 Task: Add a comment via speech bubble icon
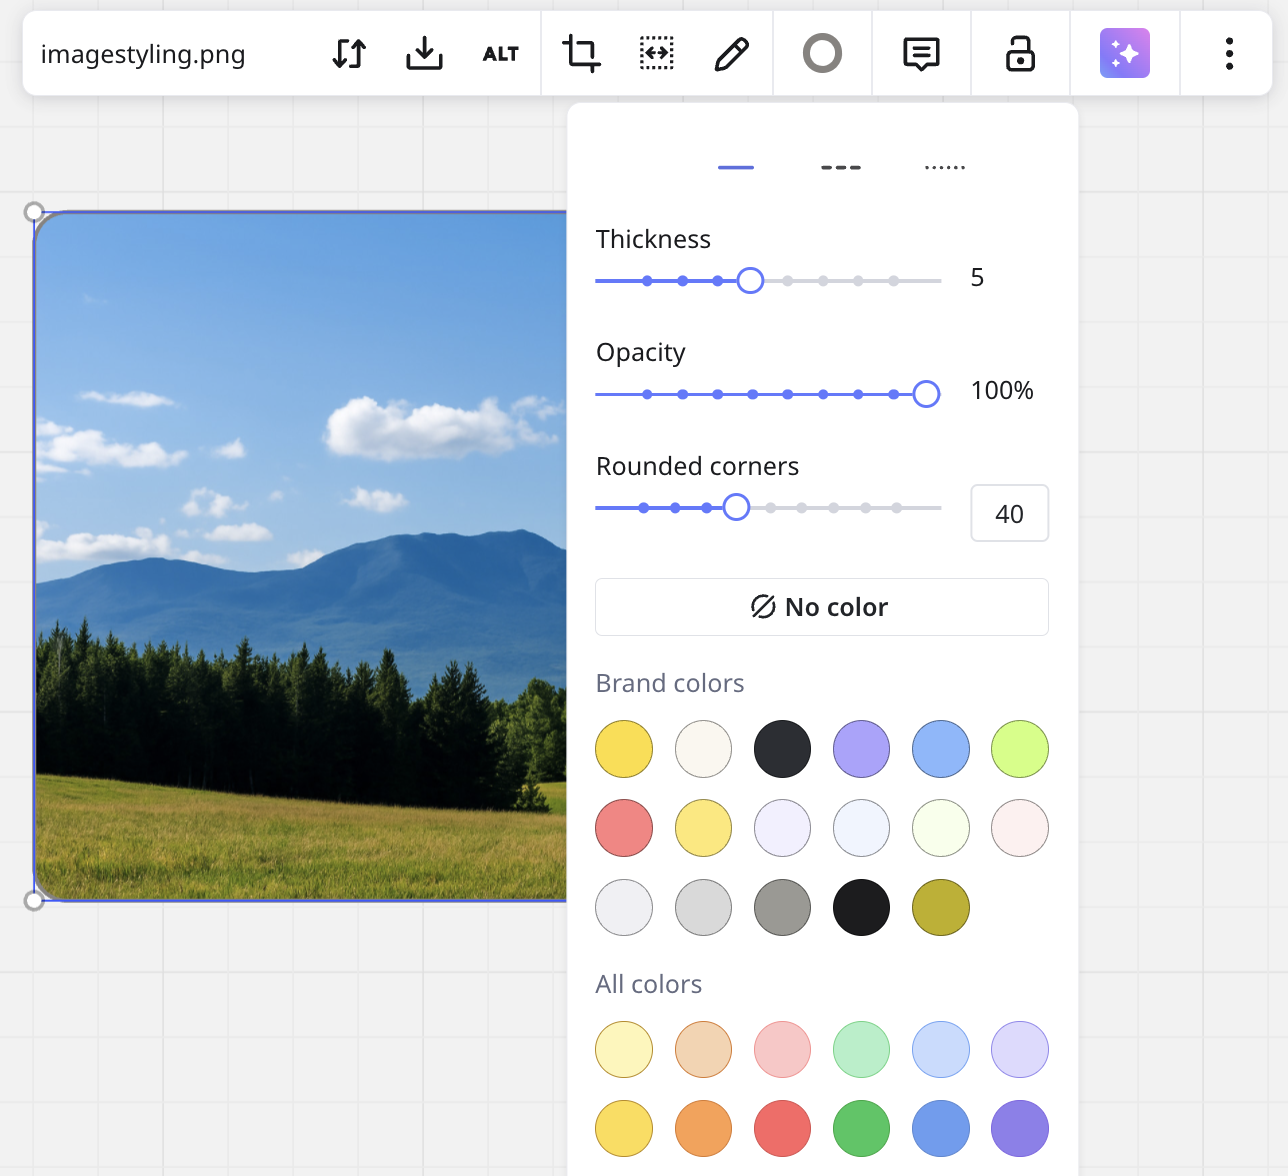[x=921, y=54]
